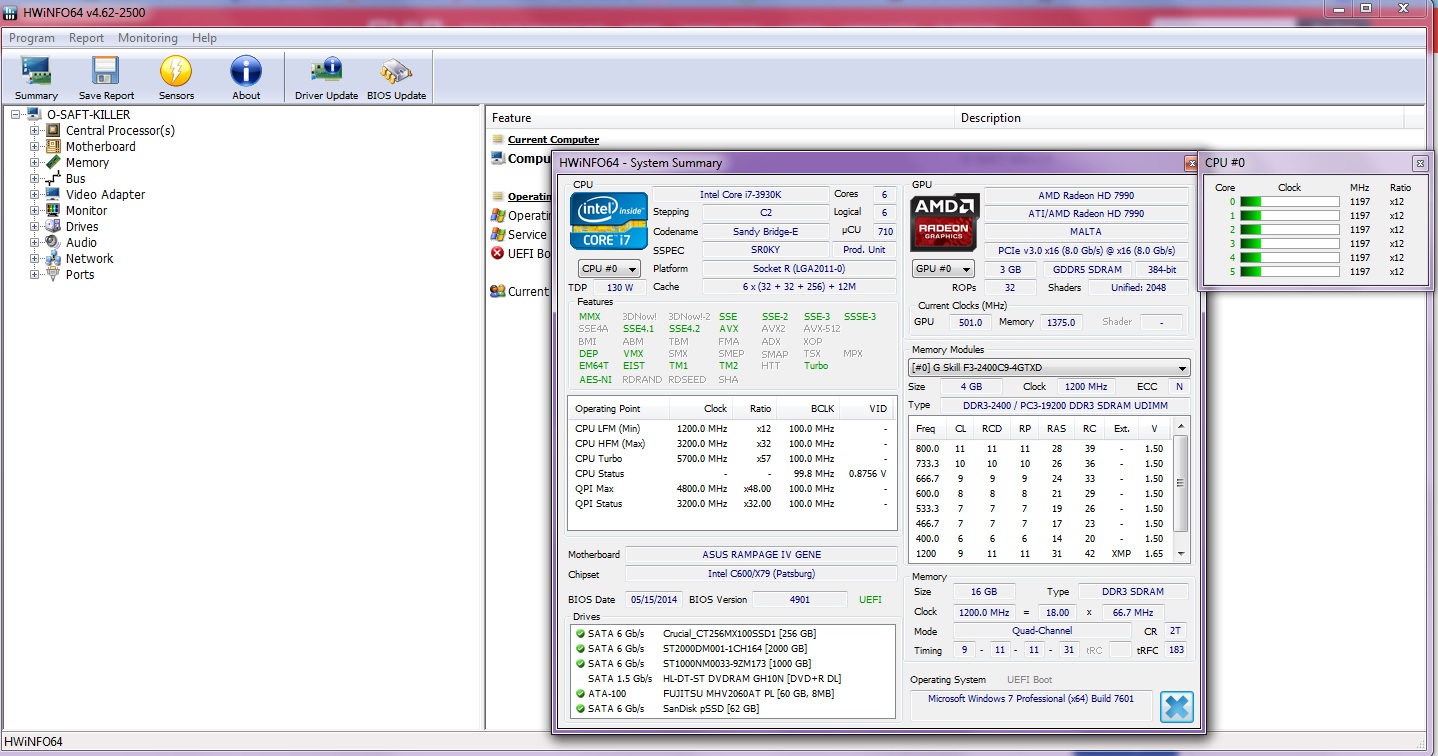
Task: Click the Core 0 clock bar
Action: [1289, 201]
